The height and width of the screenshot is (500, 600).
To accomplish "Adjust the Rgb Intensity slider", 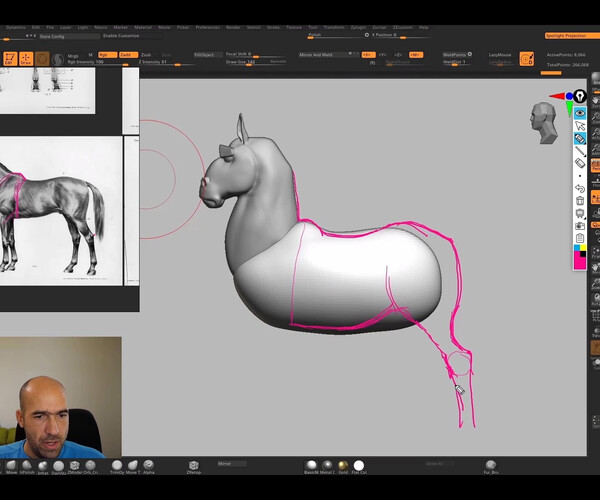I will point(98,62).
